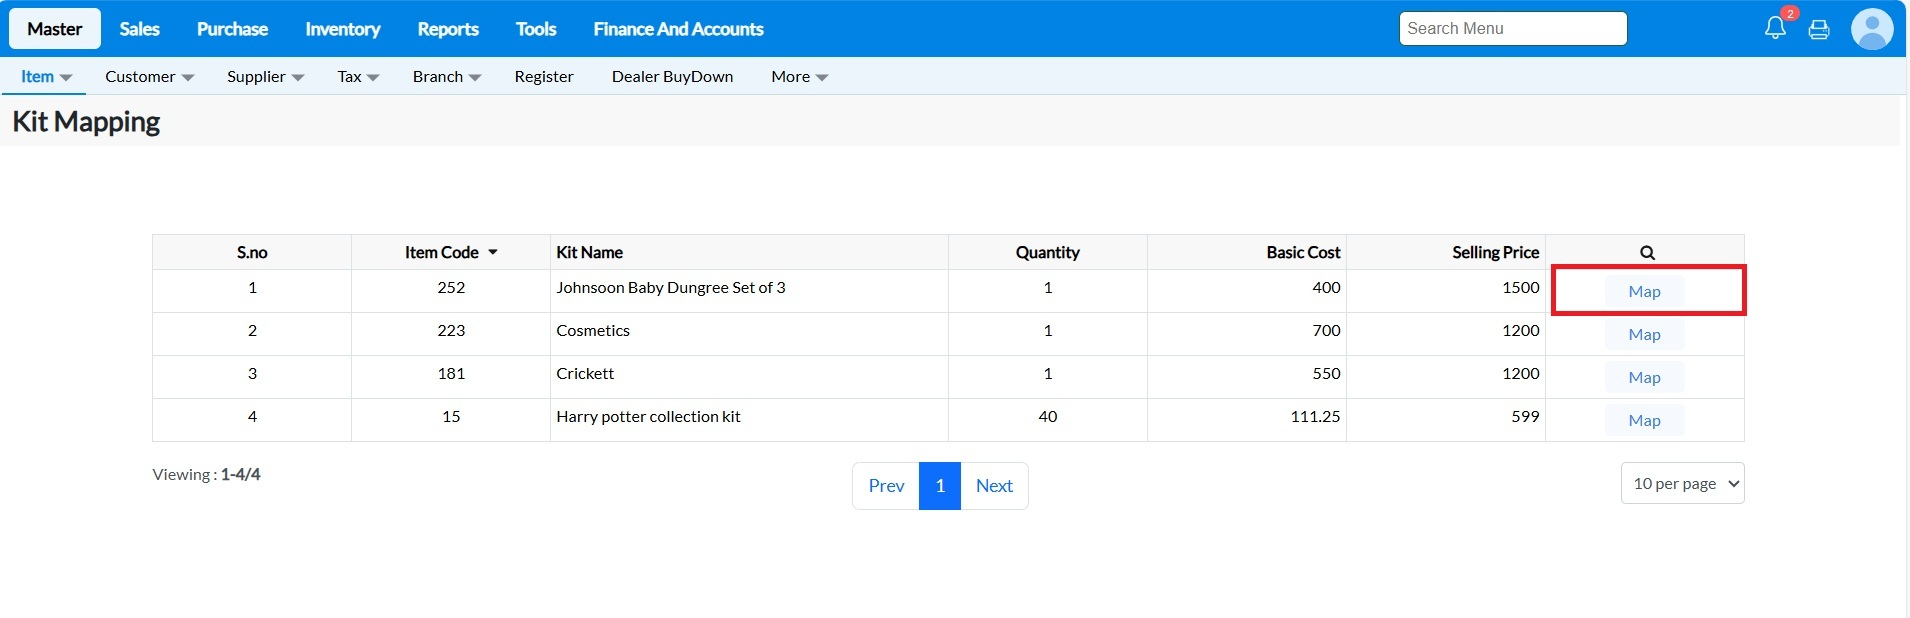This screenshot has width=1910, height=618.
Task: Open the user profile avatar
Action: pyautogui.click(x=1871, y=29)
